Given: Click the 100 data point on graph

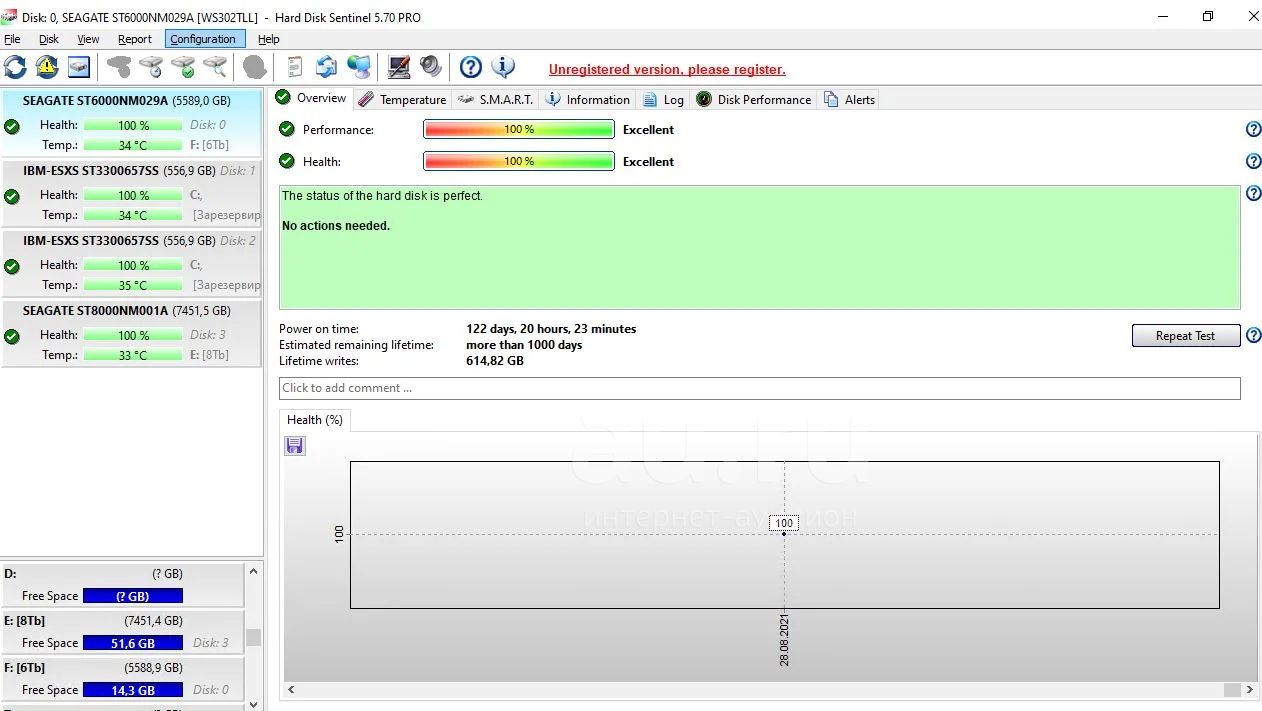Looking at the screenshot, I should pyautogui.click(x=784, y=533).
